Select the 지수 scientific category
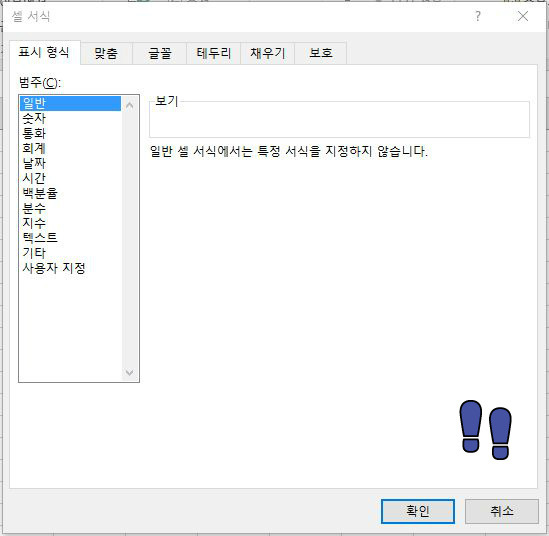Screen dimensions: 549x536 [x=70, y=223]
